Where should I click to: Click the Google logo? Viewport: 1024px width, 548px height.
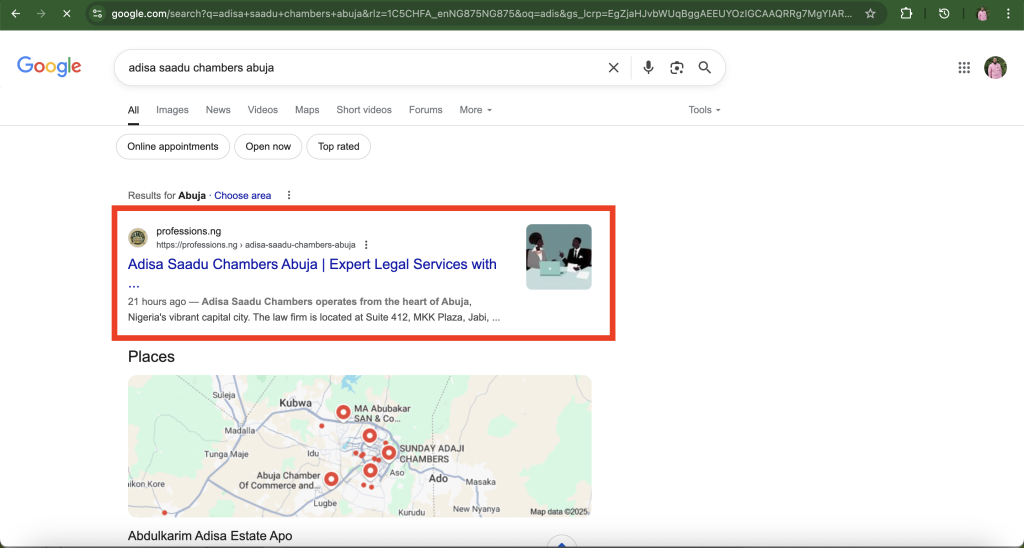(x=49, y=67)
